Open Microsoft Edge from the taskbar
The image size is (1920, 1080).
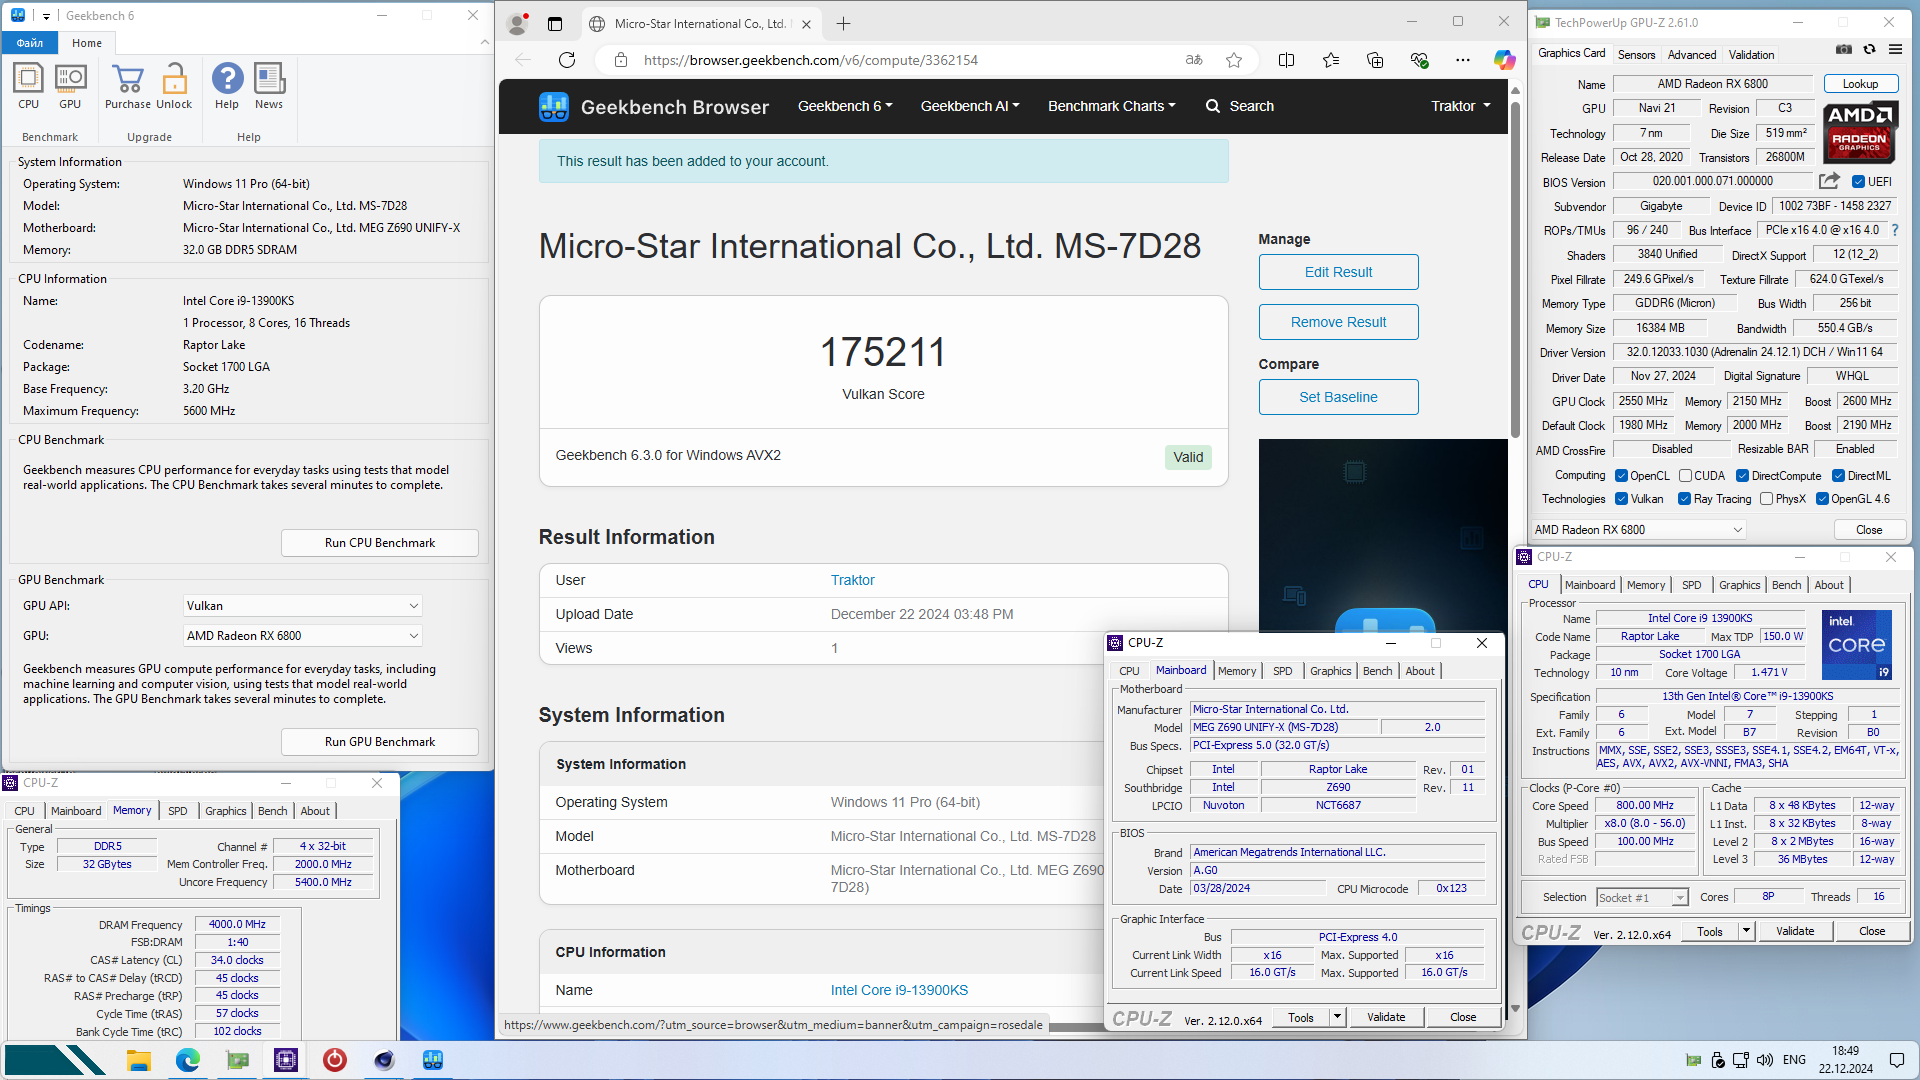coord(188,1060)
